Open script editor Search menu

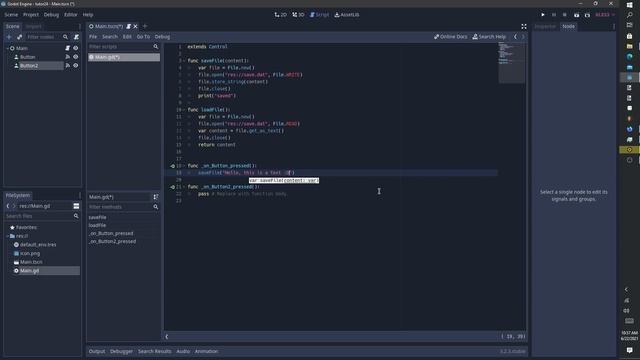(110, 37)
